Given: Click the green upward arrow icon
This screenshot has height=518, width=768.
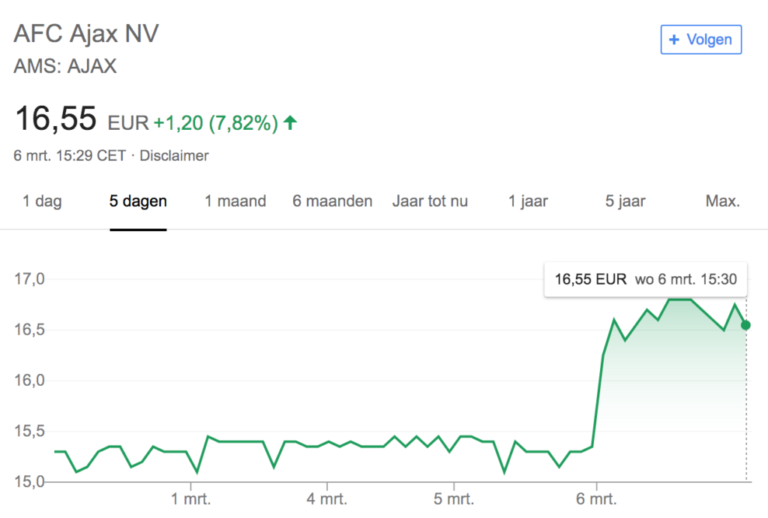Looking at the screenshot, I should (x=290, y=123).
